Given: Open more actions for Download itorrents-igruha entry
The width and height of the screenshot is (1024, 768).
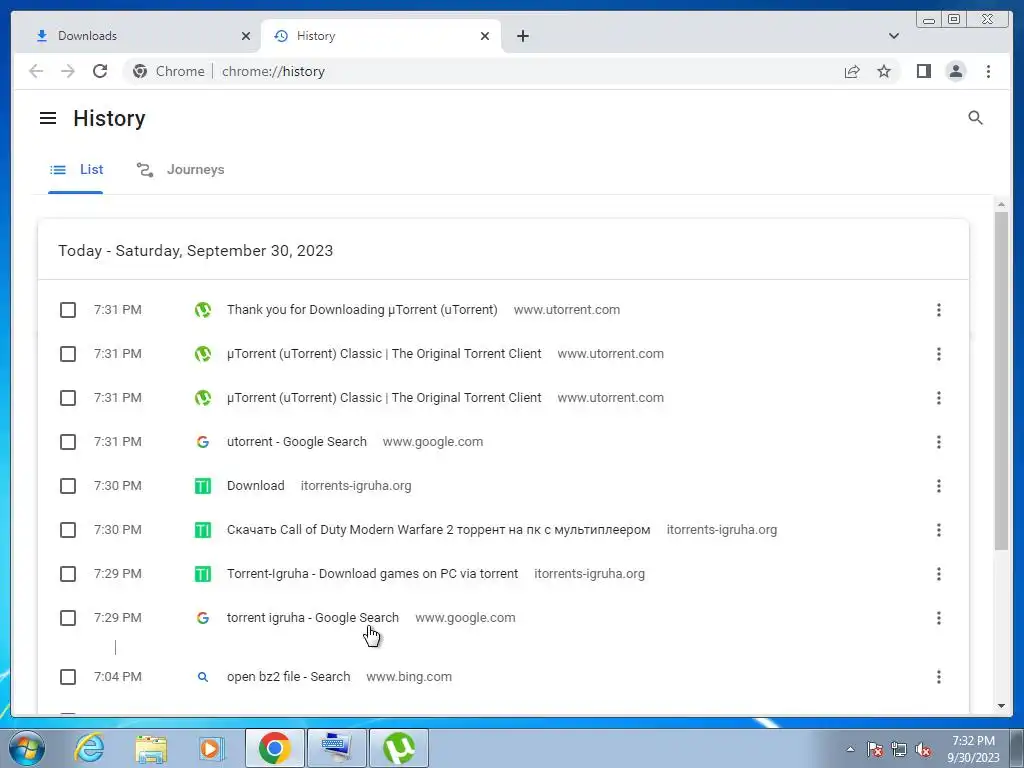Looking at the screenshot, I should (938, 486).
